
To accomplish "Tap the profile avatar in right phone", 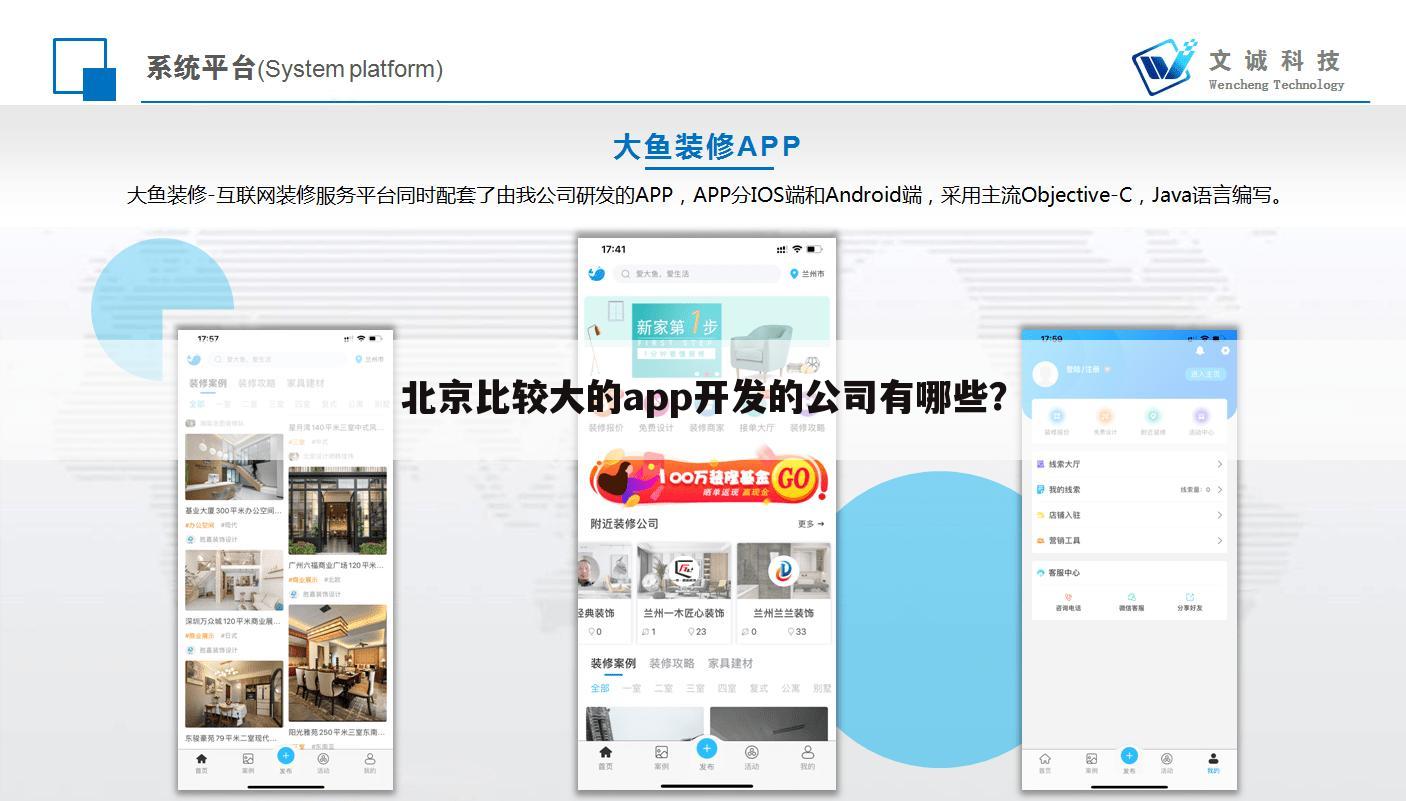I will (1046, 374).
